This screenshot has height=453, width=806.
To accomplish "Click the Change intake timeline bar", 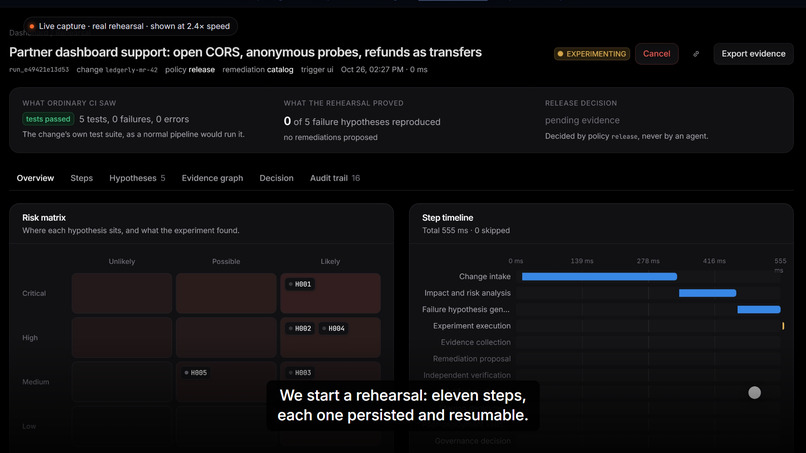I will [599, 277].
